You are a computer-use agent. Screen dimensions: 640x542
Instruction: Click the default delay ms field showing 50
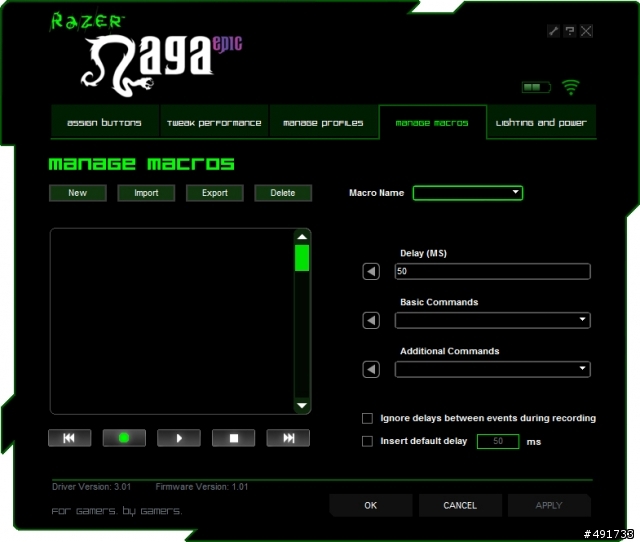[x=498, y=441]
